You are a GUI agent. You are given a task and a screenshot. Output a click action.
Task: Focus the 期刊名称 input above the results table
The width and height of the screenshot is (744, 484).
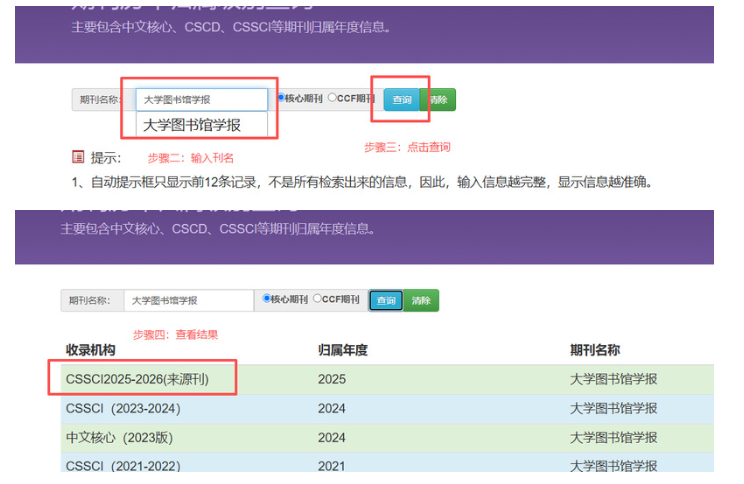click(189, 300)
